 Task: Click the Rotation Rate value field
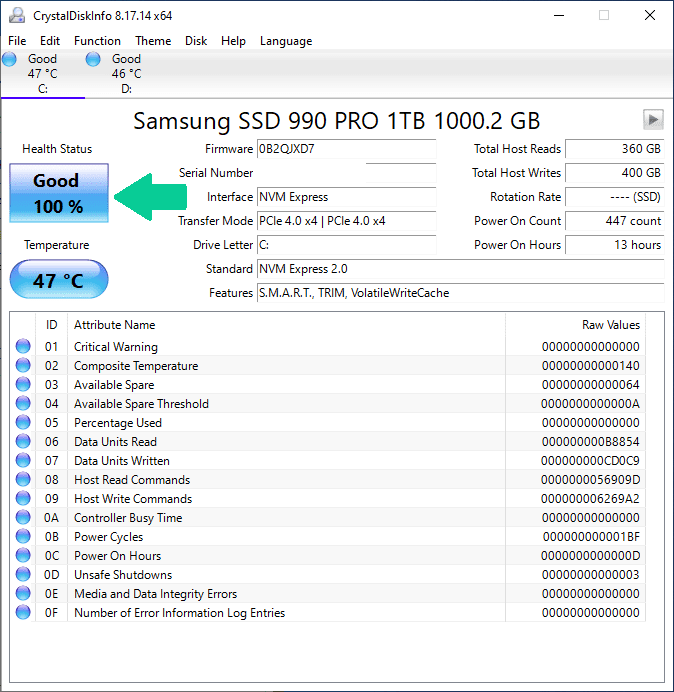615,197
